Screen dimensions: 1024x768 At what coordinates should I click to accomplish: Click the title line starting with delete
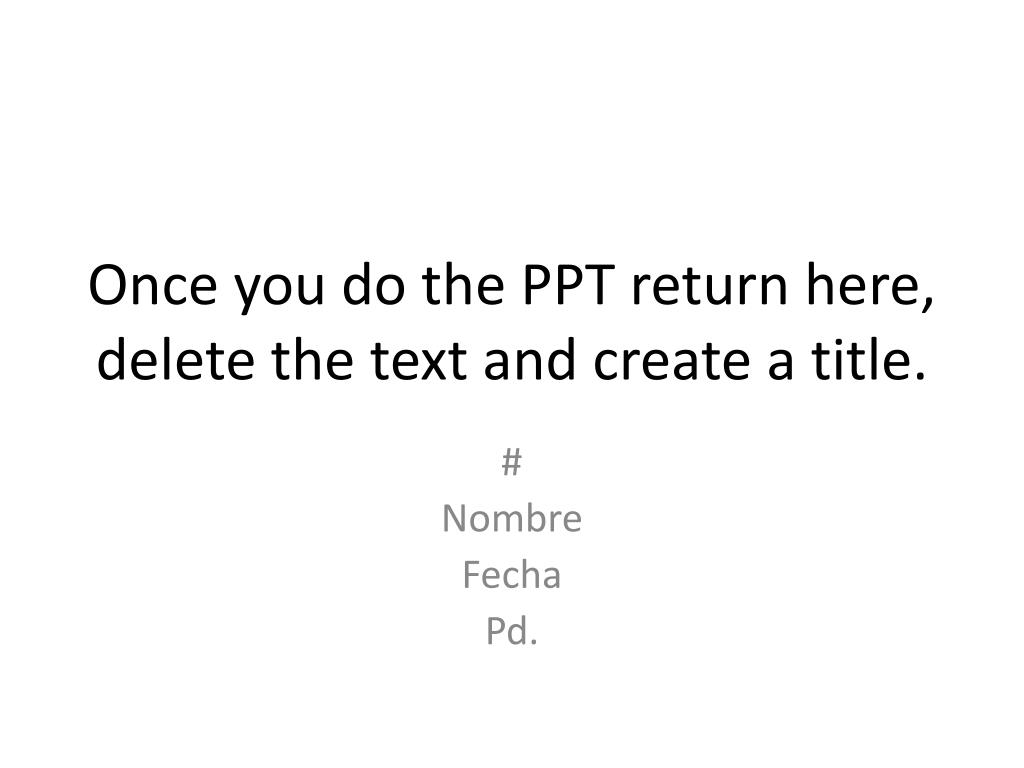coord(511,360)
